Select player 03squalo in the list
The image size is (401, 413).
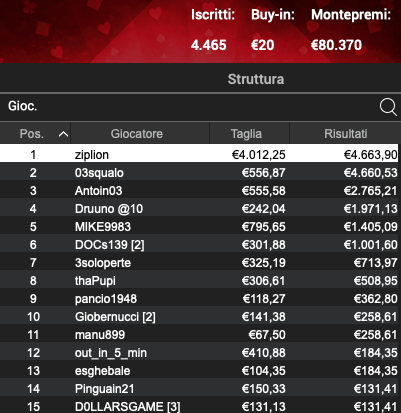[x=200, y=173]
